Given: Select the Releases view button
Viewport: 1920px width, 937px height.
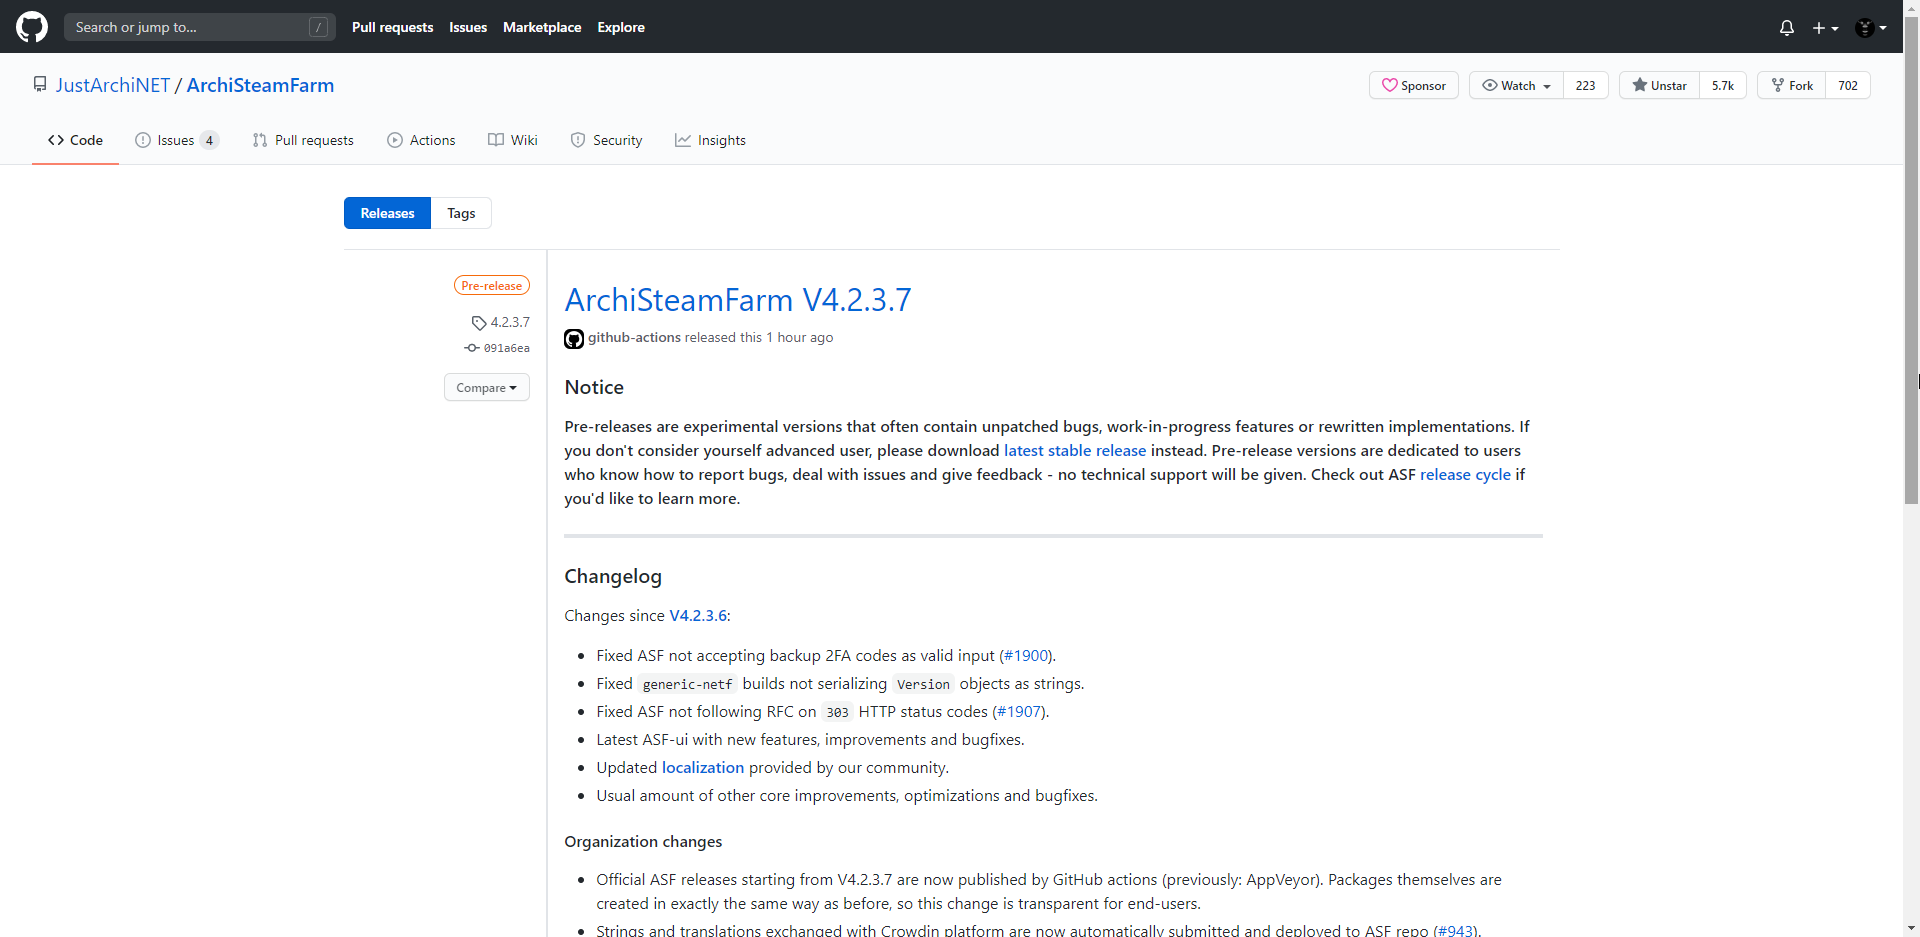Looking at the screenshot, I should point(387,213).
